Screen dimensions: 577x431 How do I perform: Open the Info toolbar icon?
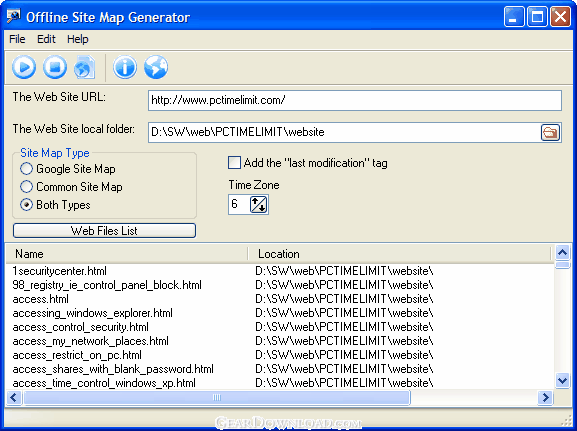125,67
